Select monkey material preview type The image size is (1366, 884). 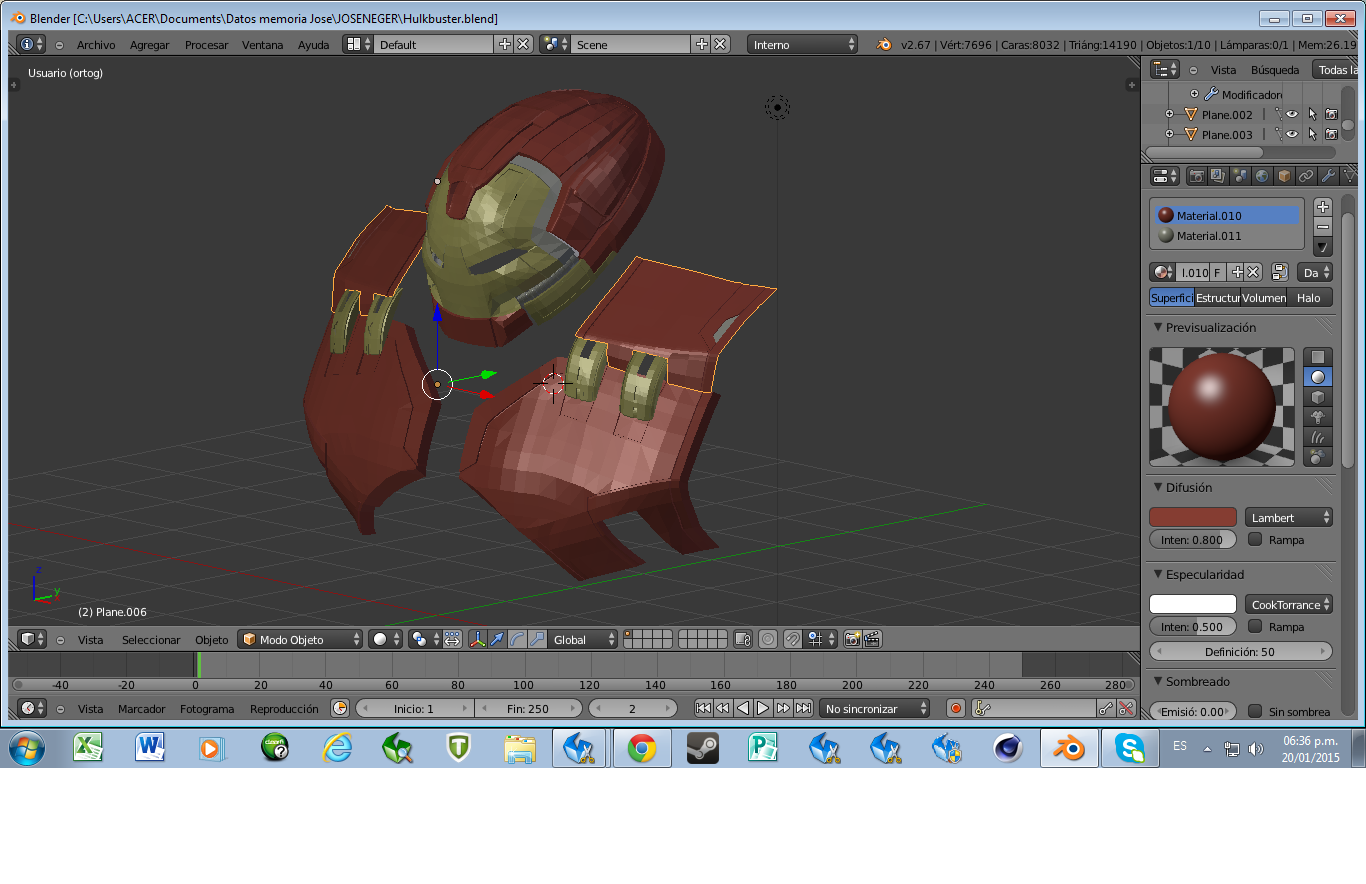(x=1318, y=417)
